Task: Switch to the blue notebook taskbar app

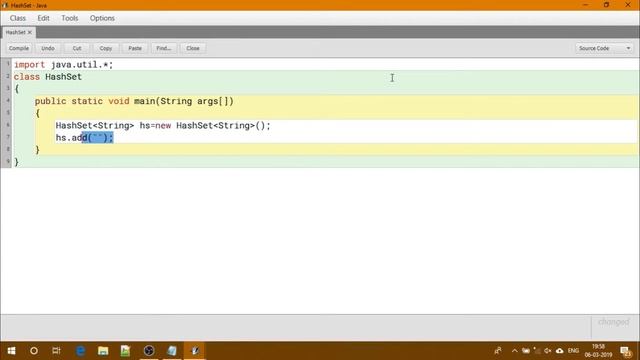Action: 172,351
